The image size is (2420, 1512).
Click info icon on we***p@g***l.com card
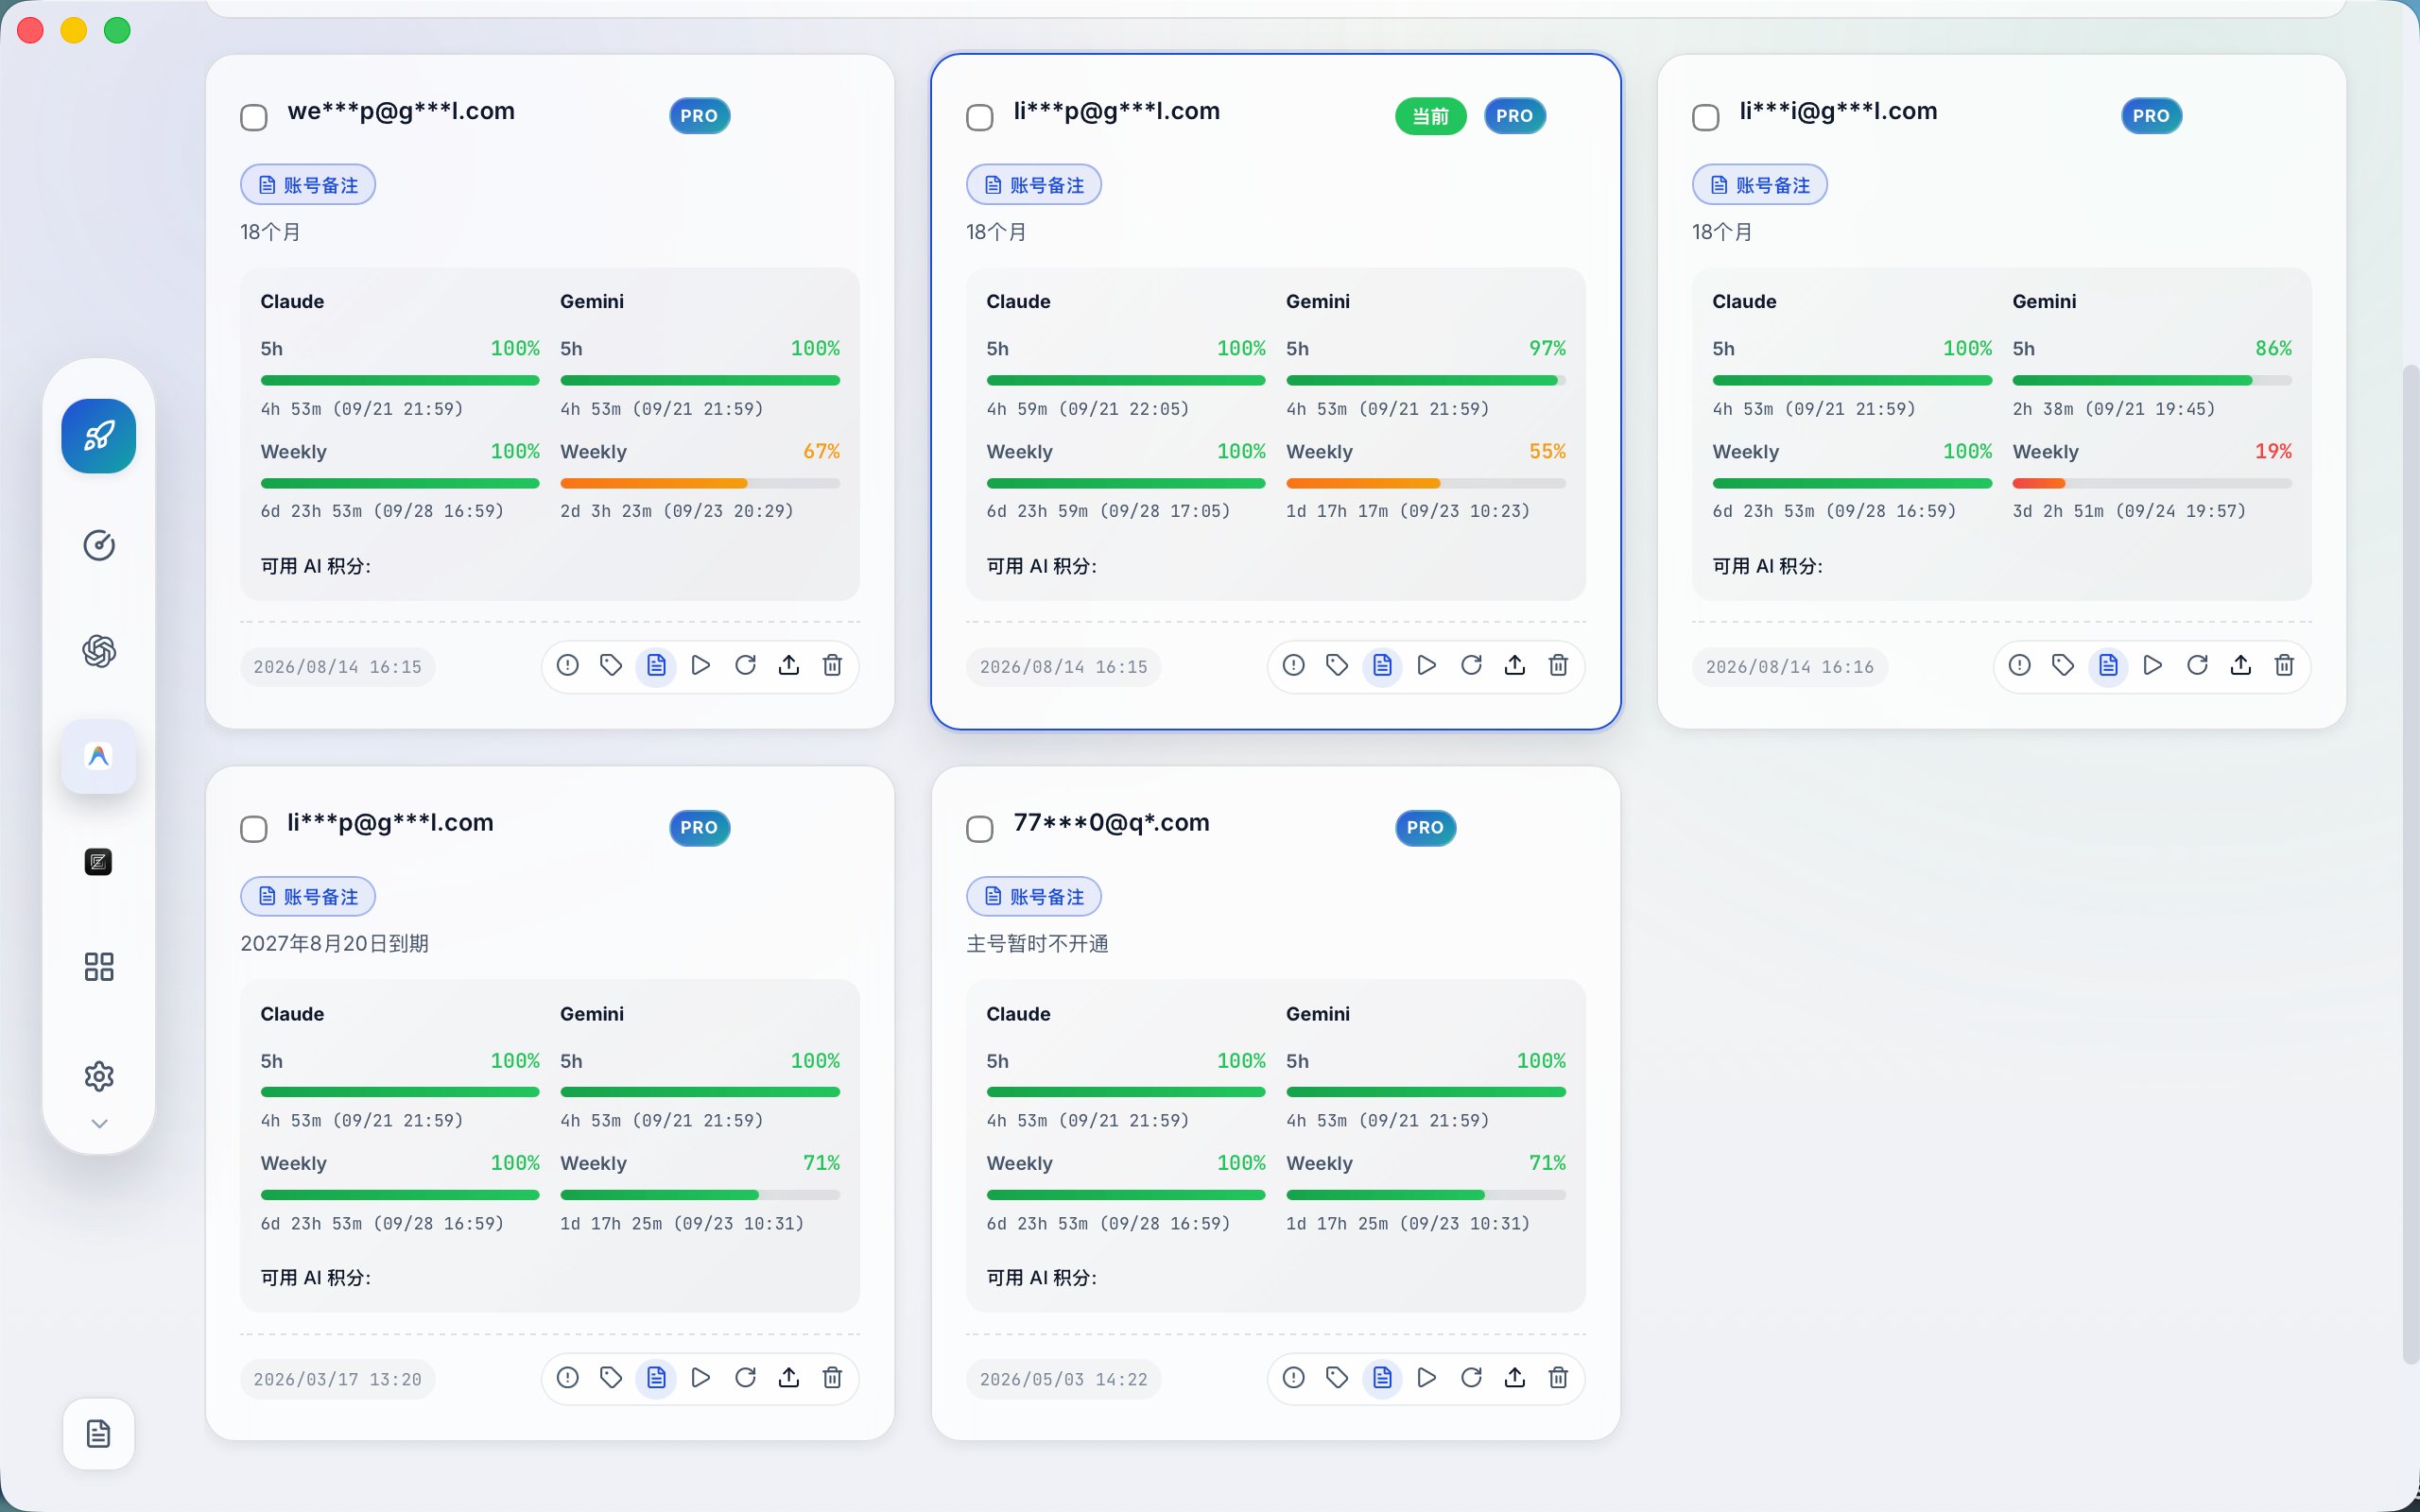pos(568,666)
